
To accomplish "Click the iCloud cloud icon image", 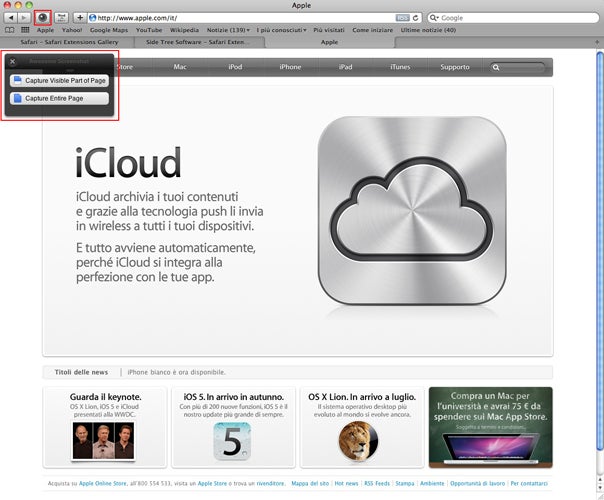I will [x=412, y=210].
